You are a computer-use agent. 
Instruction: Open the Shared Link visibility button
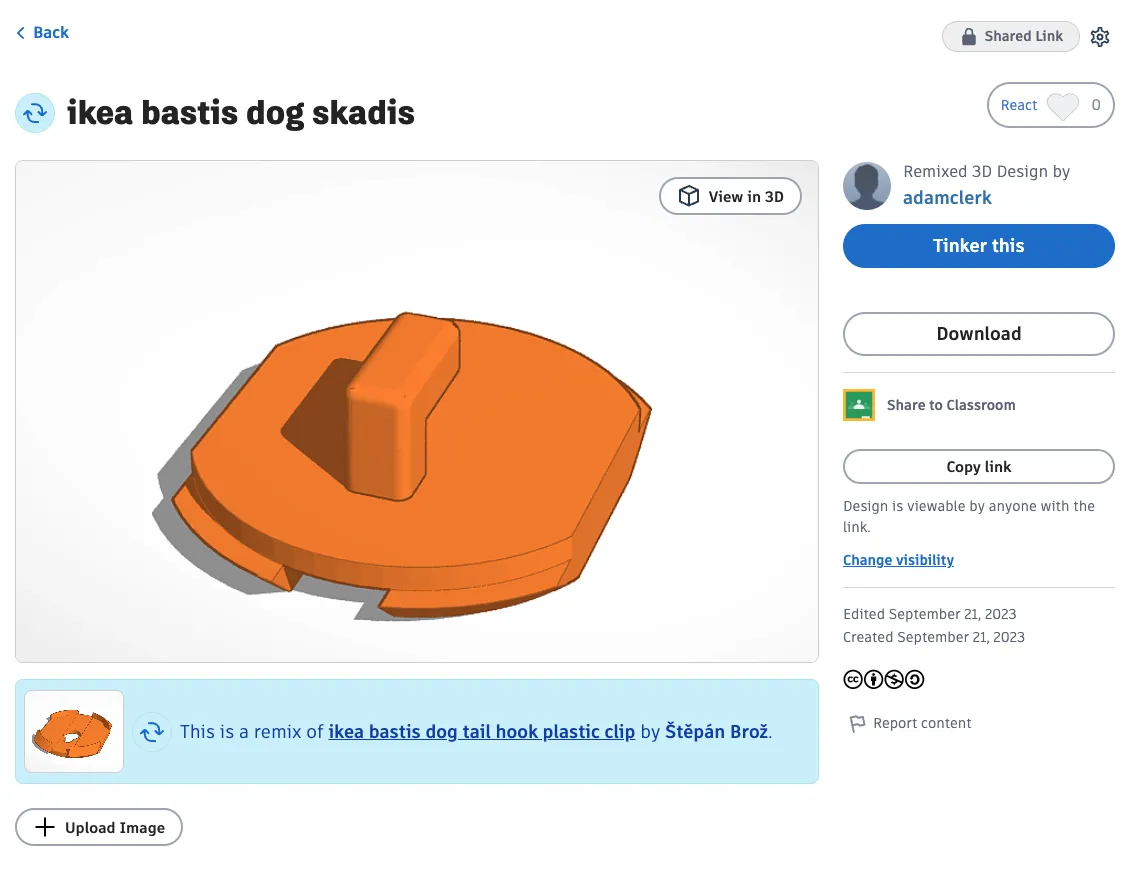[1010, 36]
